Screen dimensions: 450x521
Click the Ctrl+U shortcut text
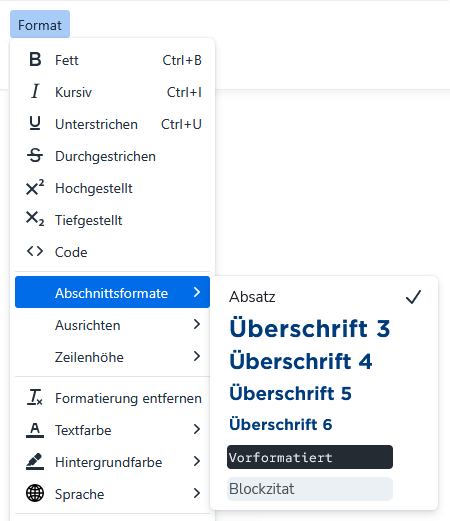point(181,124)
